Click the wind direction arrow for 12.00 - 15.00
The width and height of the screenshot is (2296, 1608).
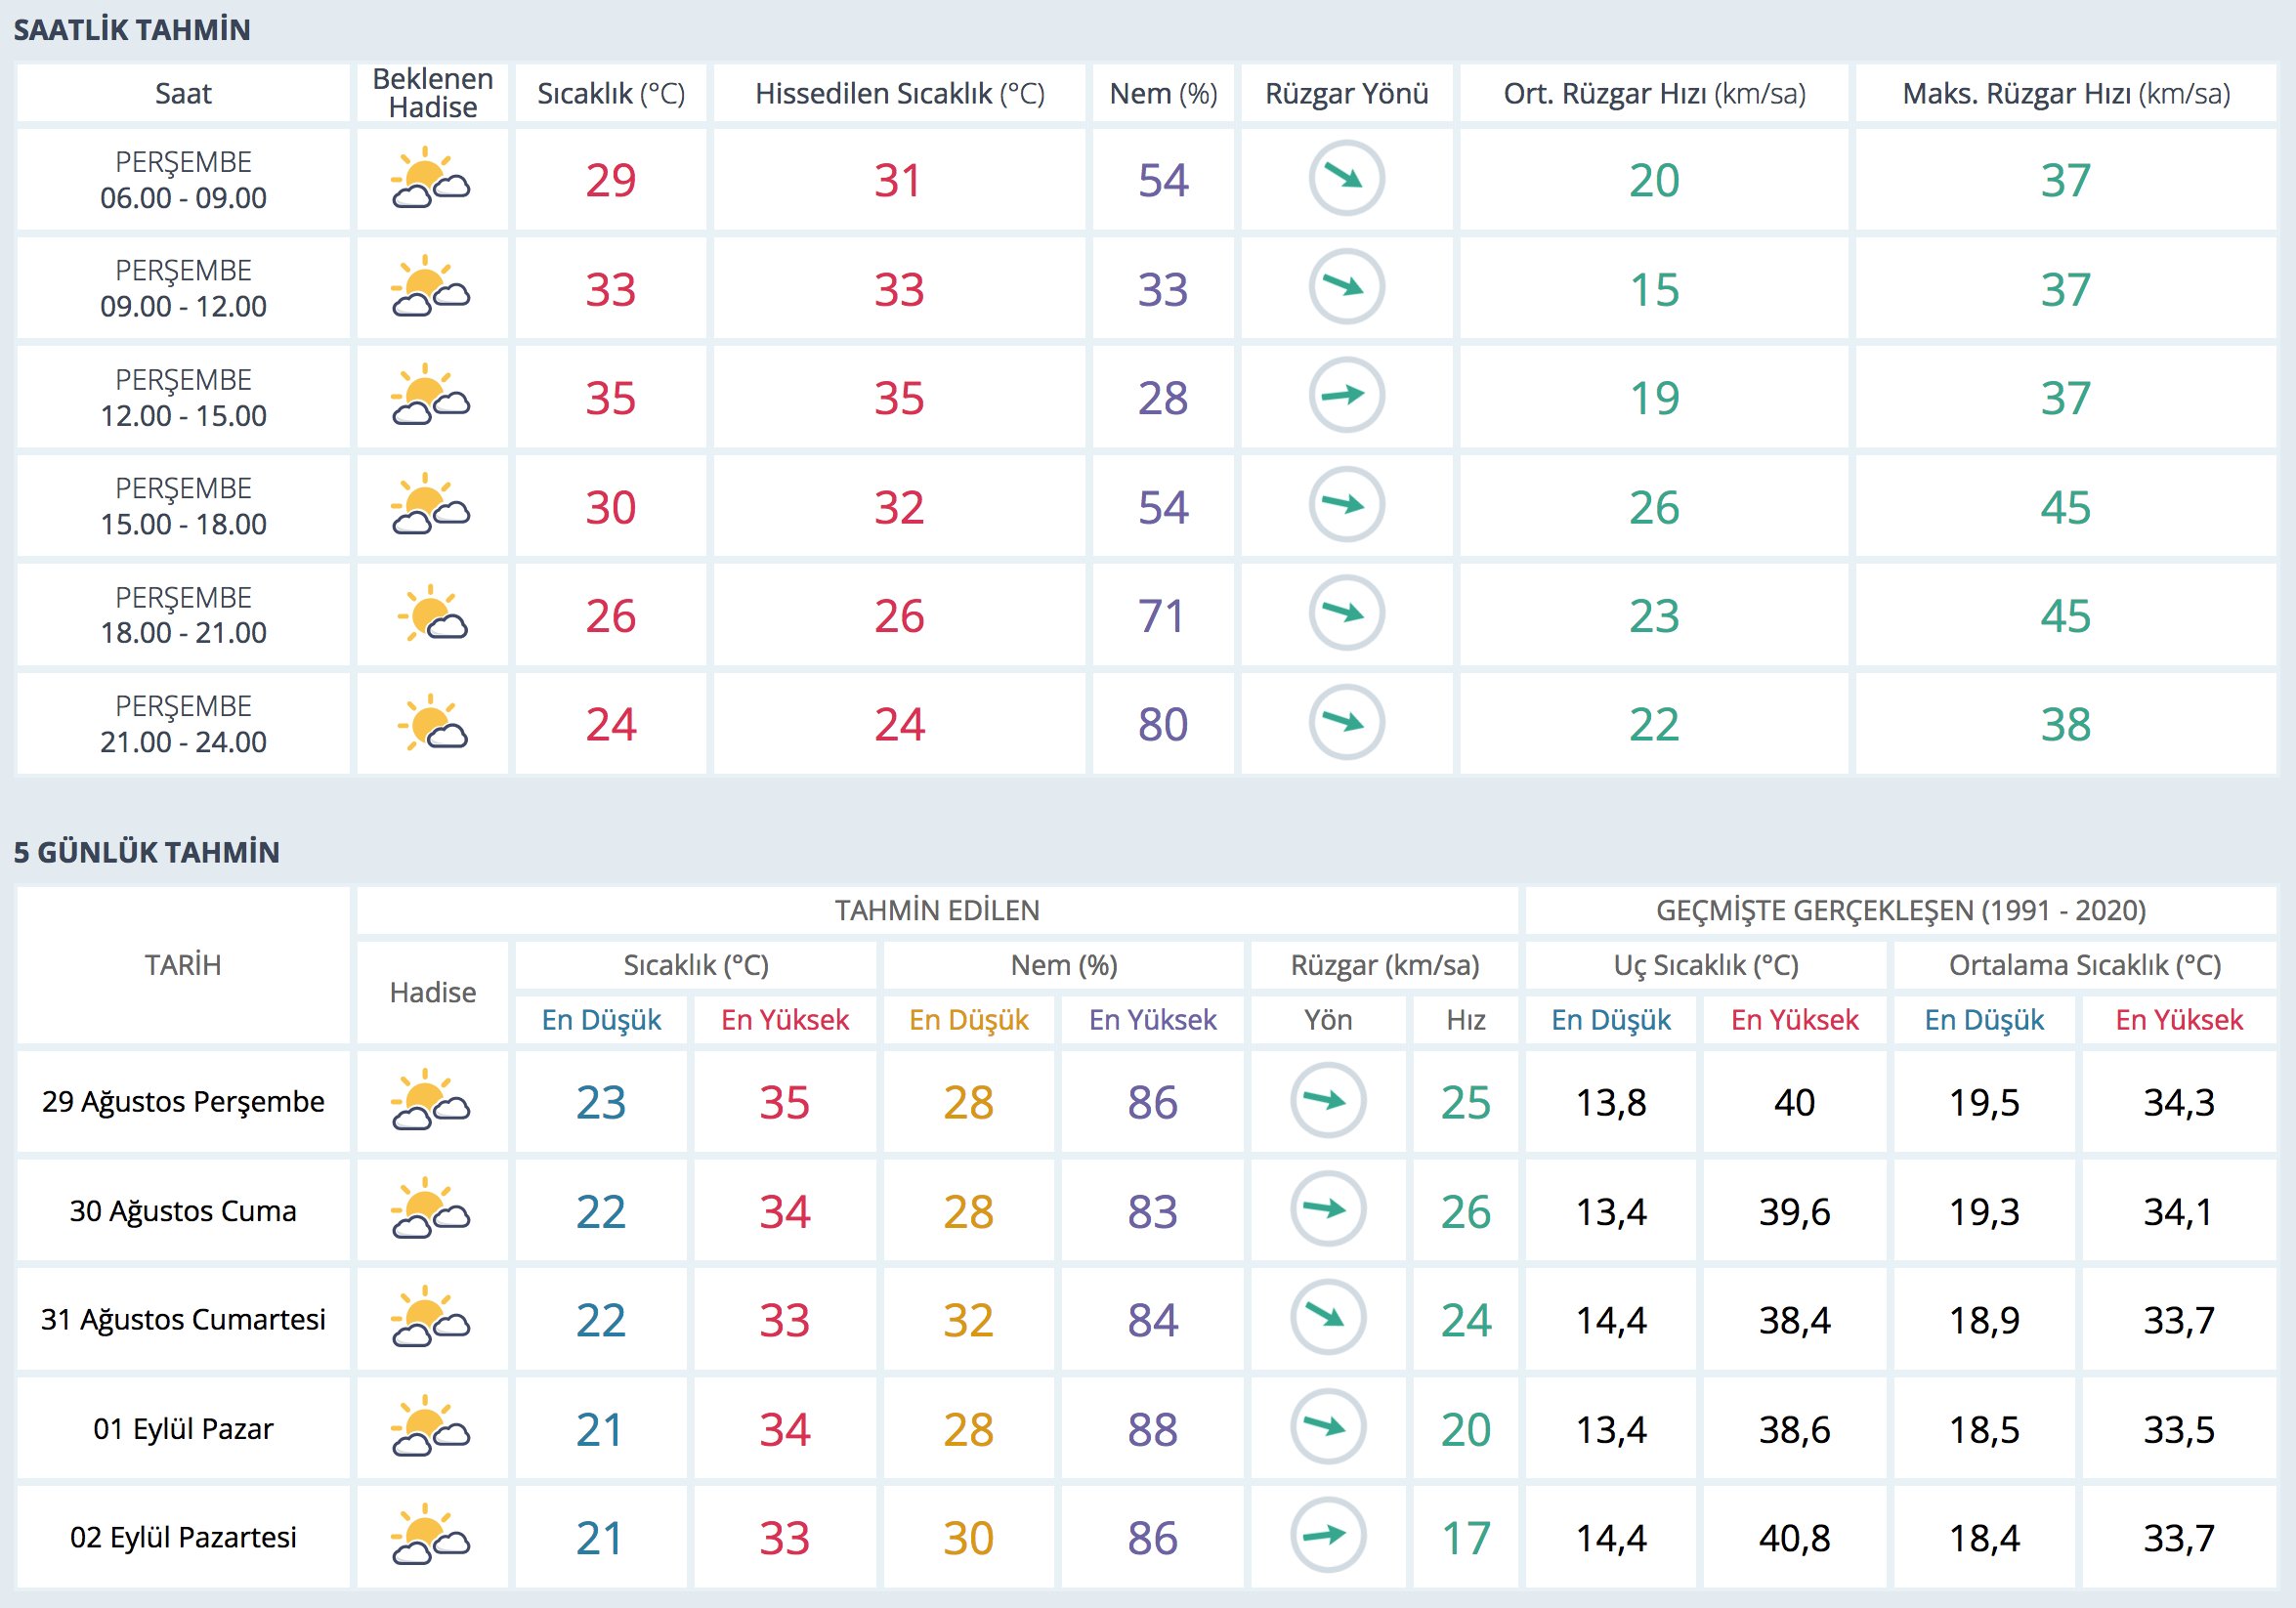click(1346, 396)
